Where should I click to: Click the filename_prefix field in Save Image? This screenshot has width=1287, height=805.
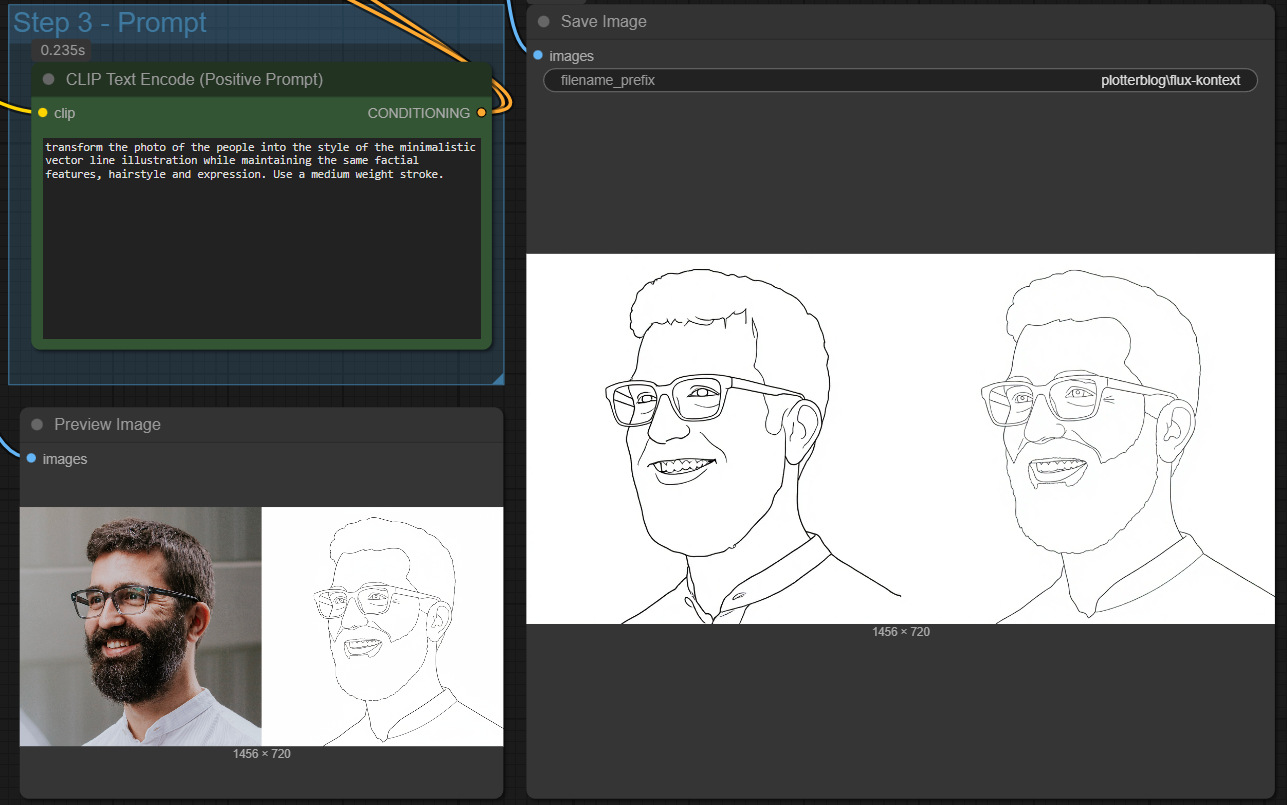[x=900, y=80]
